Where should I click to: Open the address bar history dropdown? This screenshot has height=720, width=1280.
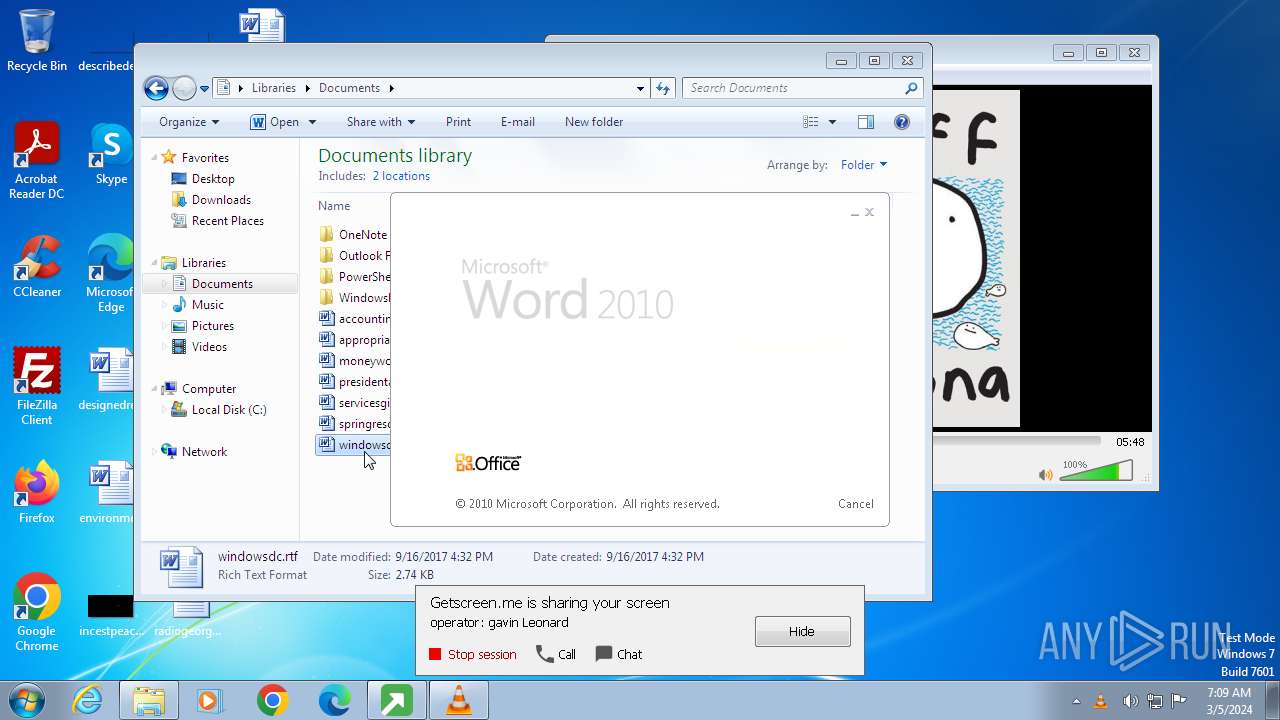point(640,88)
